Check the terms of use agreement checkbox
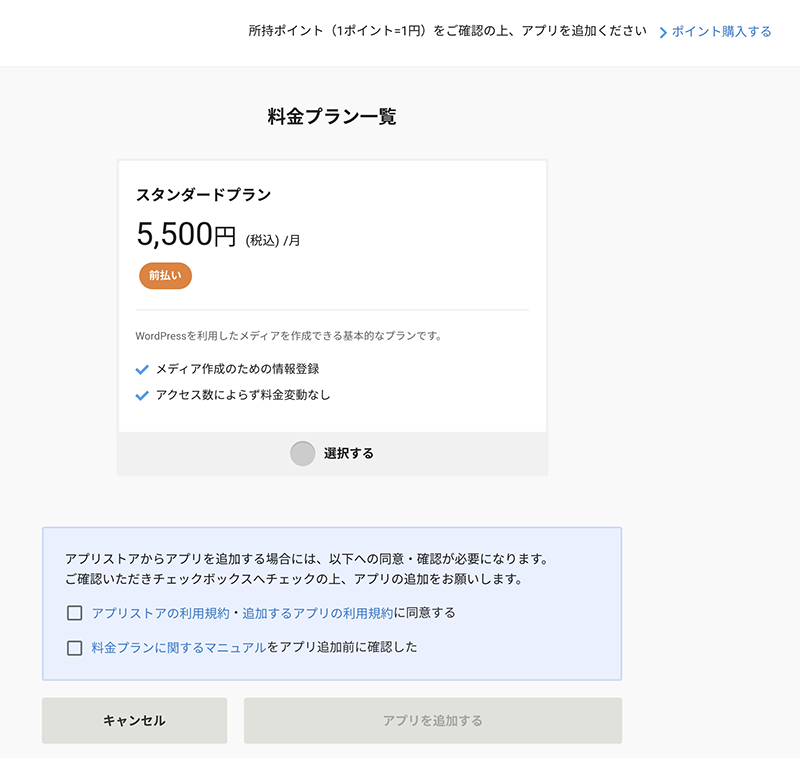The image size is (800, 758). tap(74, 613)
